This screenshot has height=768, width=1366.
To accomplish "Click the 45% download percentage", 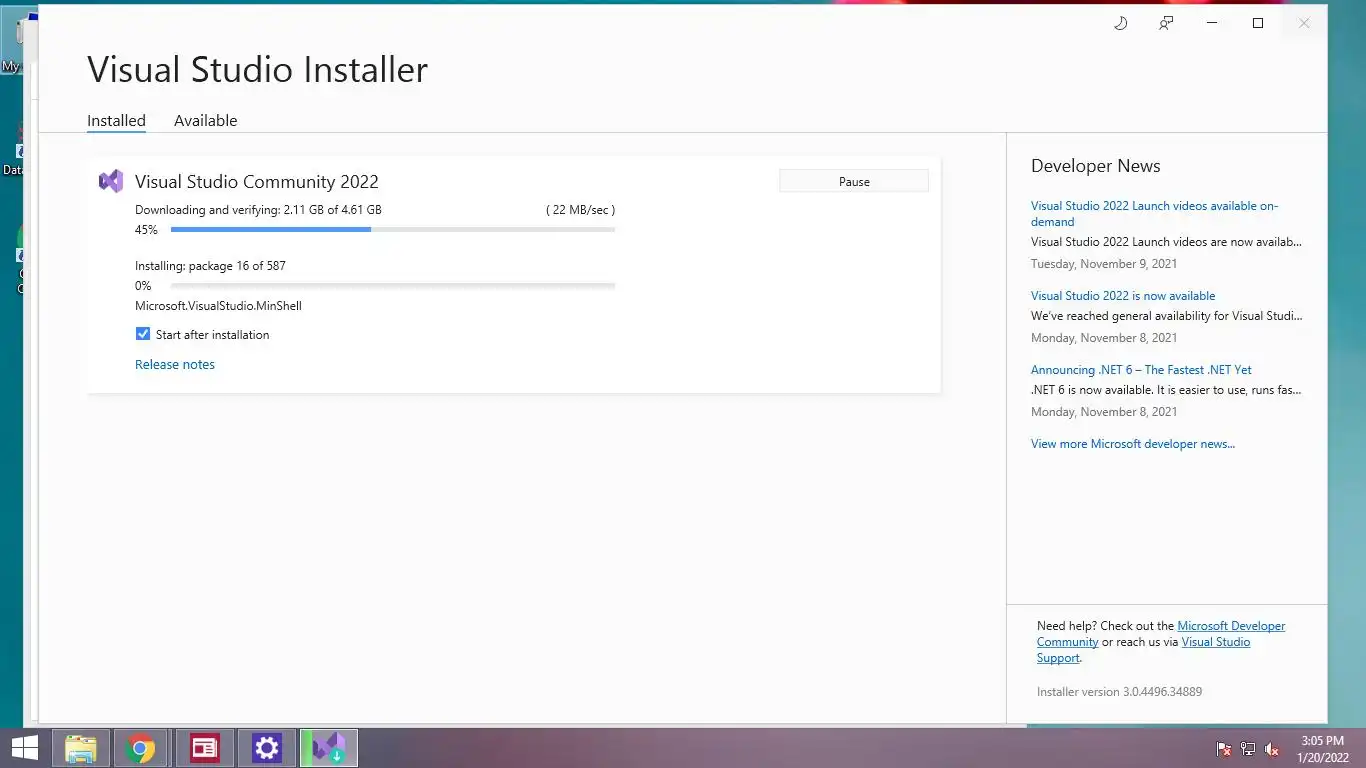I will (146, 230).
